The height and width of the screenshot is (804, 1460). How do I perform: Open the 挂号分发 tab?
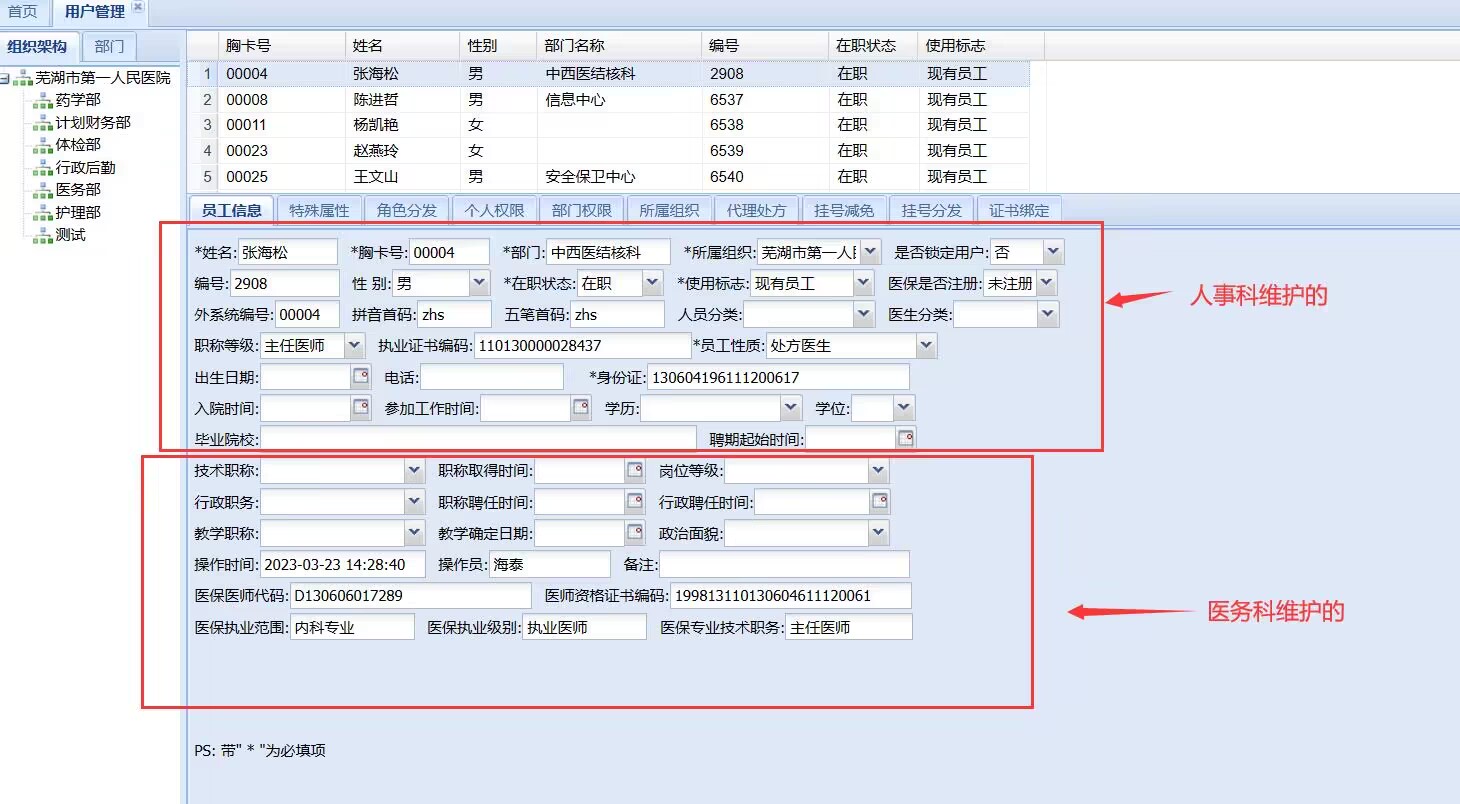click(x=932, y=210)
